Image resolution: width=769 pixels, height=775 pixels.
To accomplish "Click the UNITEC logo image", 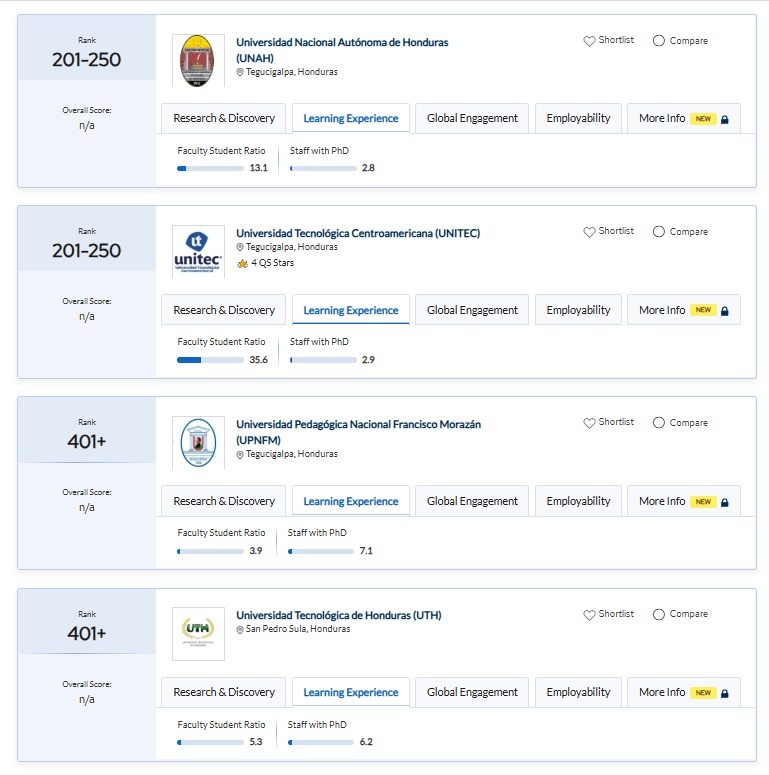I will point(198,251).
